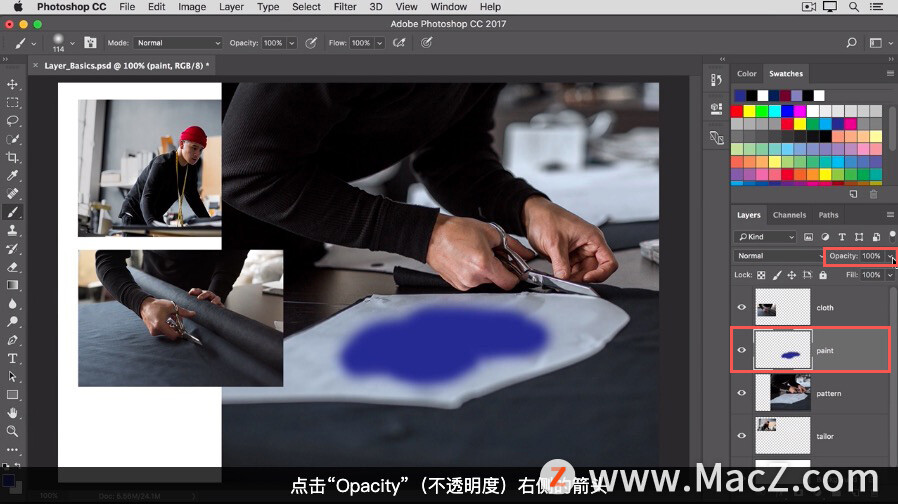This screenshot has height=504, width=898.
Task: Open the Properties panel icon
Action: pos(716,108)
